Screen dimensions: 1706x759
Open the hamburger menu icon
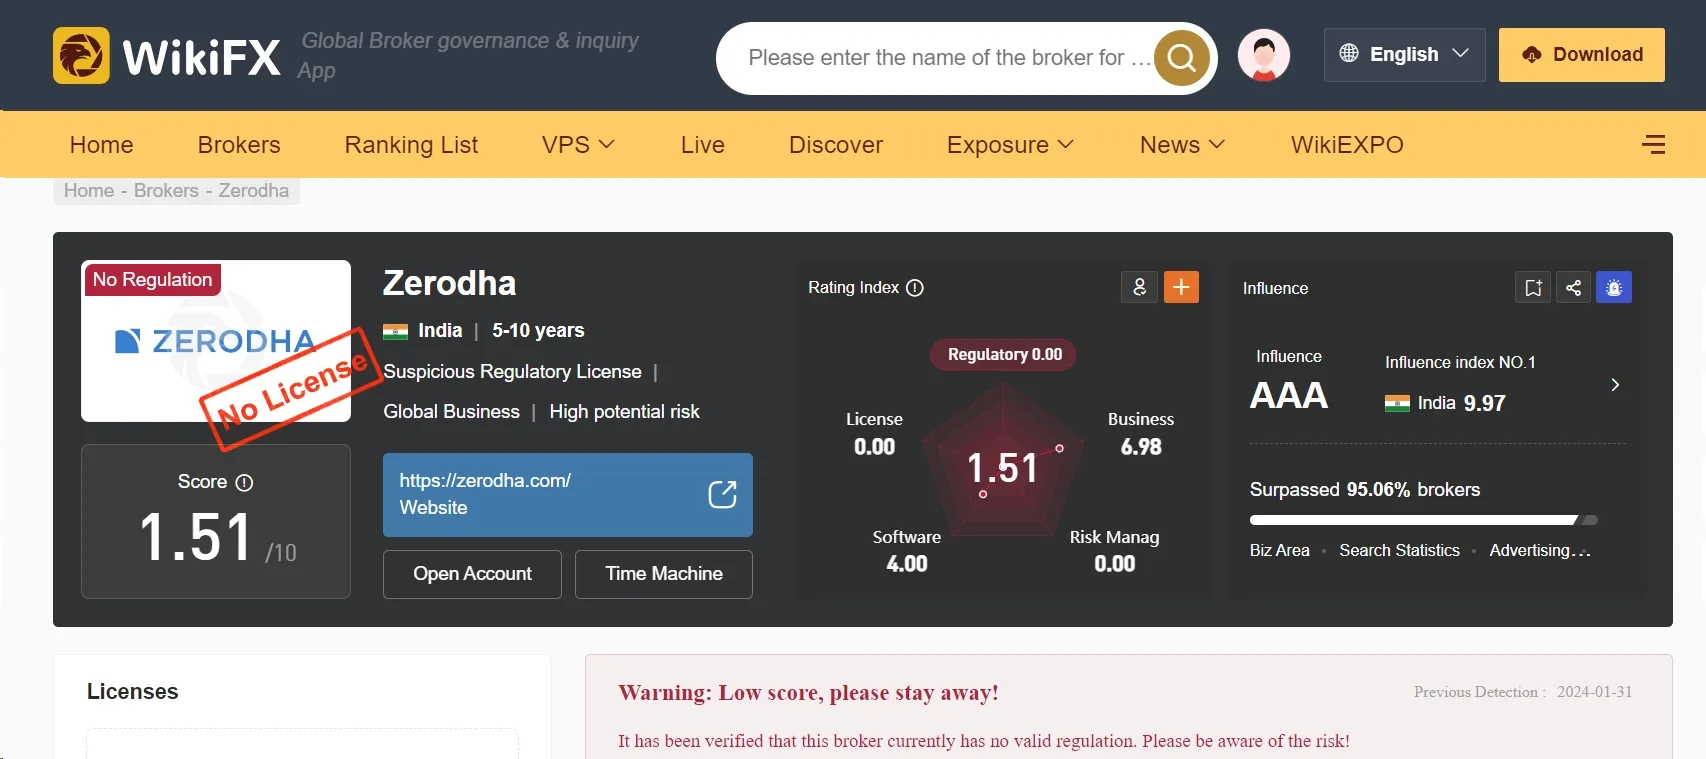pyautogui.click(x=1653, y=145)
